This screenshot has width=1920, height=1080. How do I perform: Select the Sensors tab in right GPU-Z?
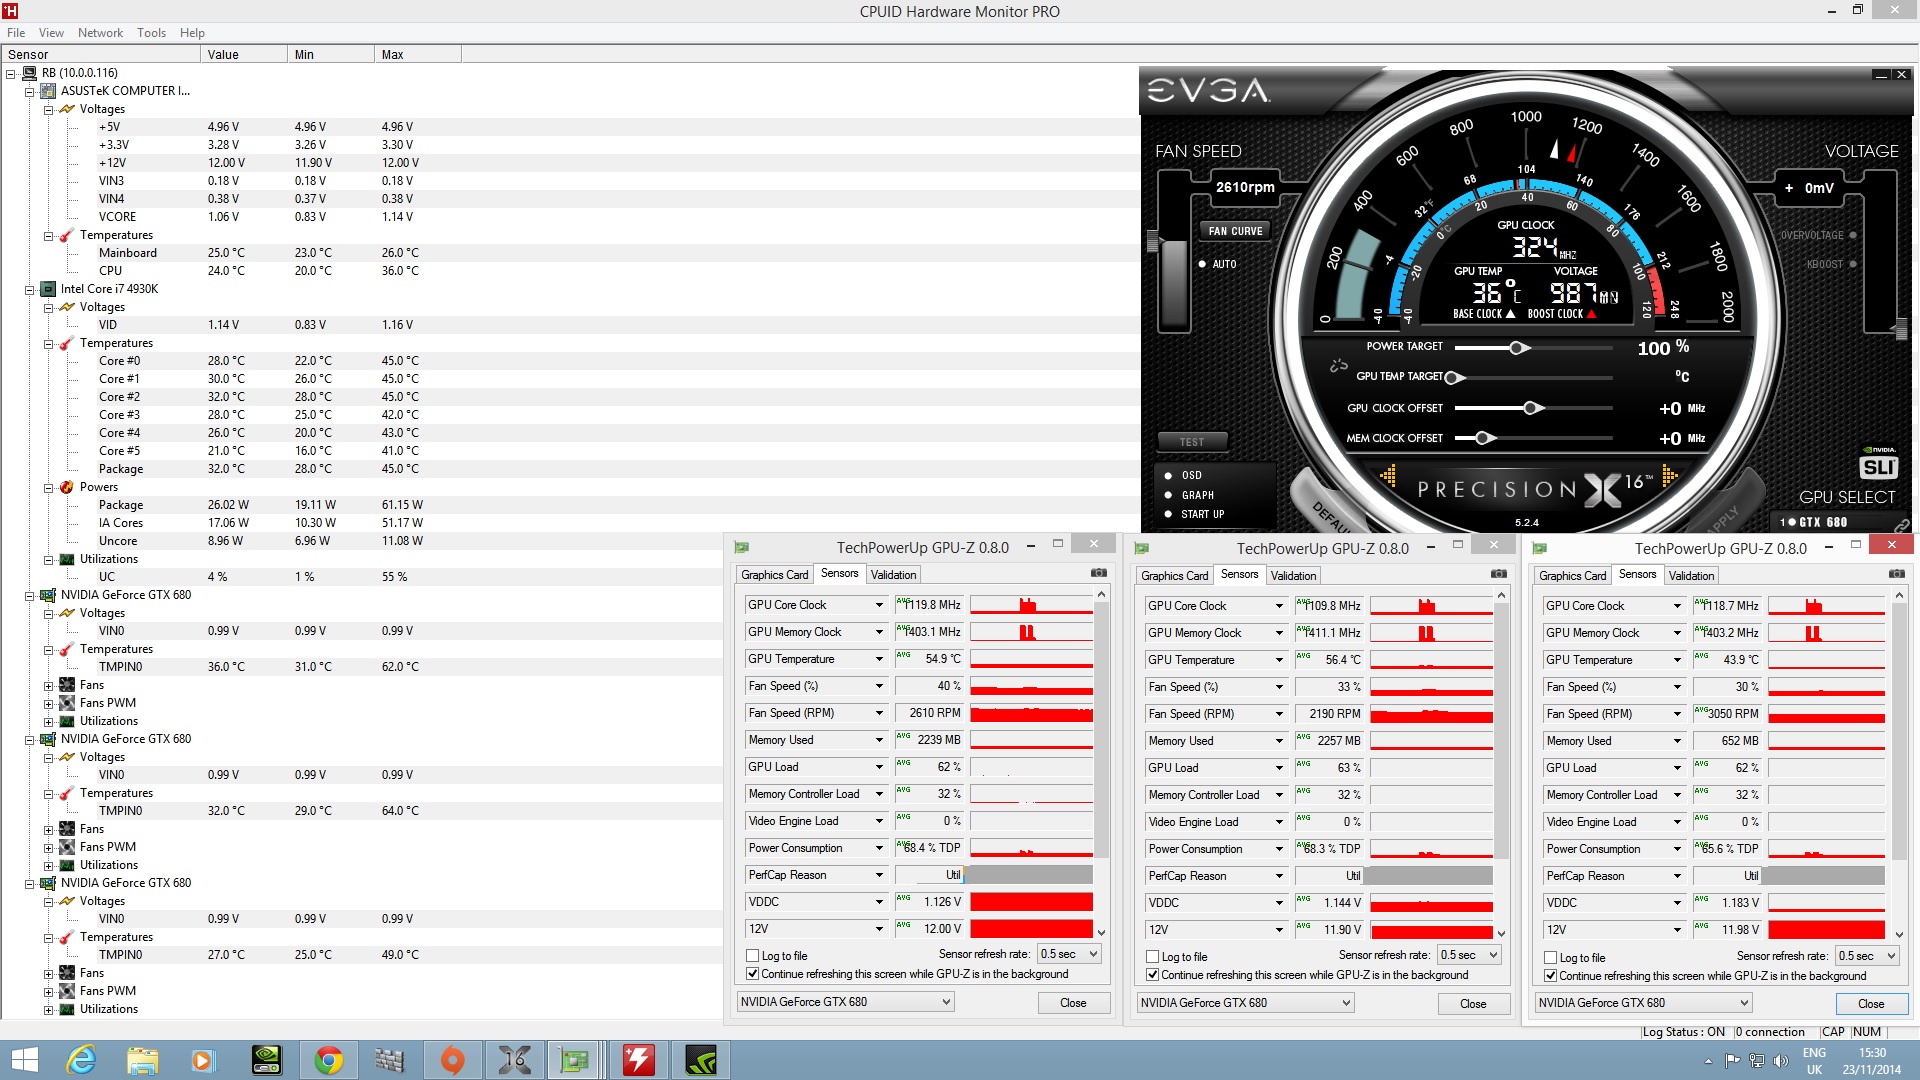[x=1637, y=574]
